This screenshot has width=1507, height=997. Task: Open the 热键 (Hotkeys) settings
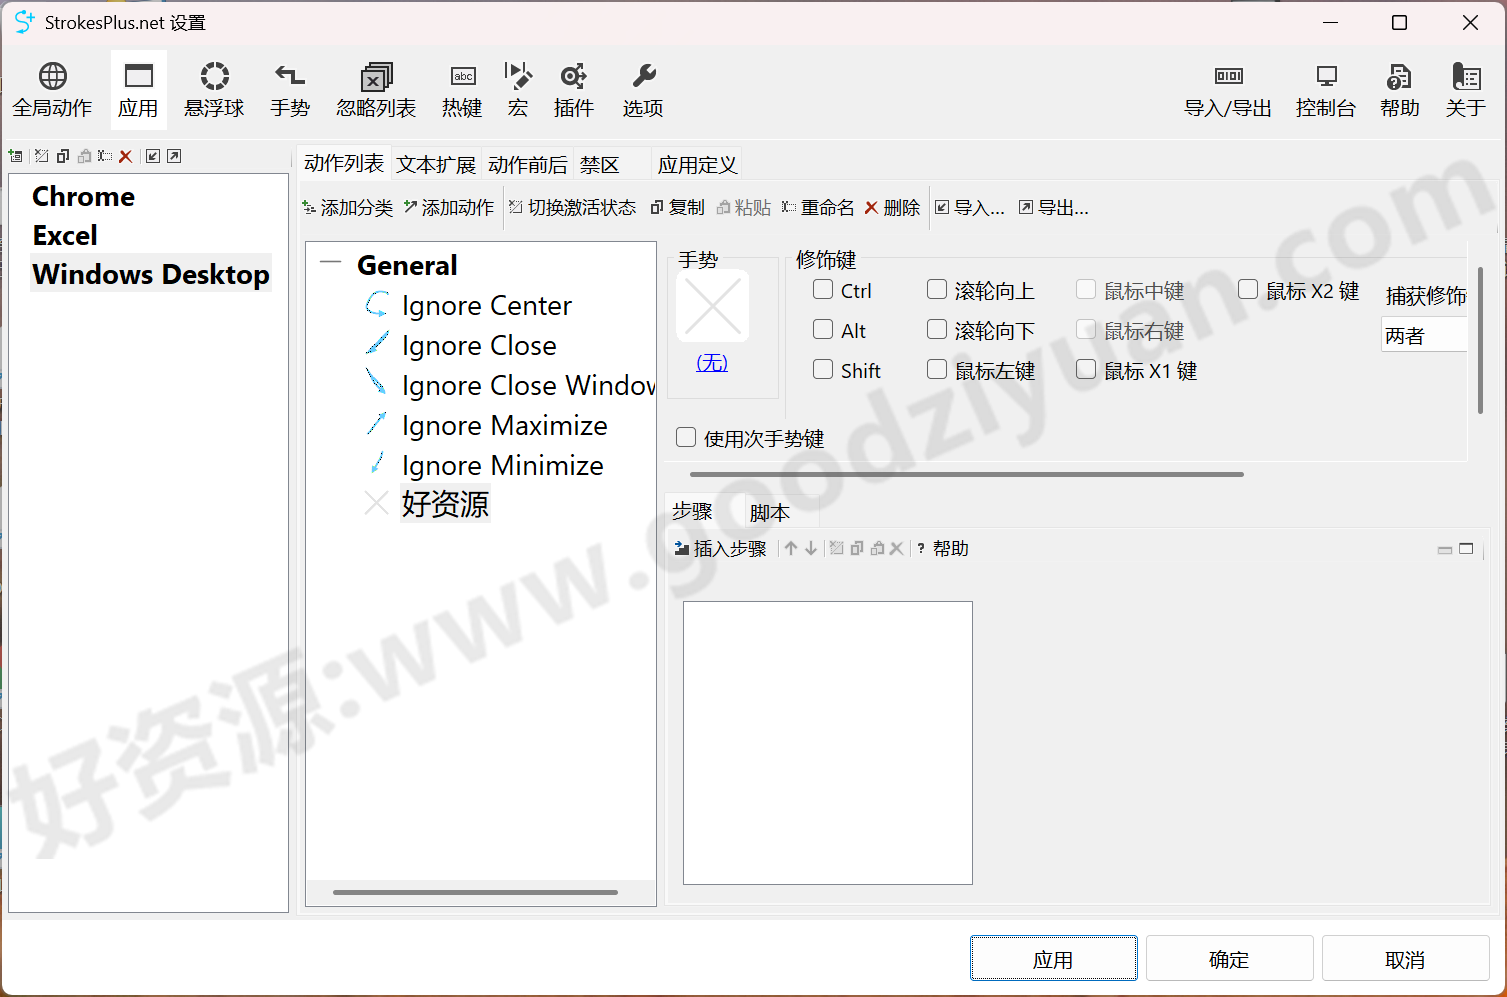[461, 89]
